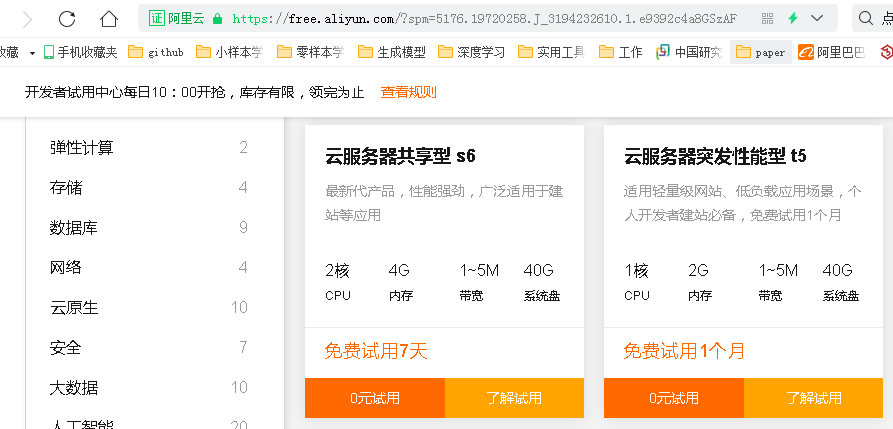The image size is (893, 429).
Task: Open the QR code icon in address bar
Action: 767,18
